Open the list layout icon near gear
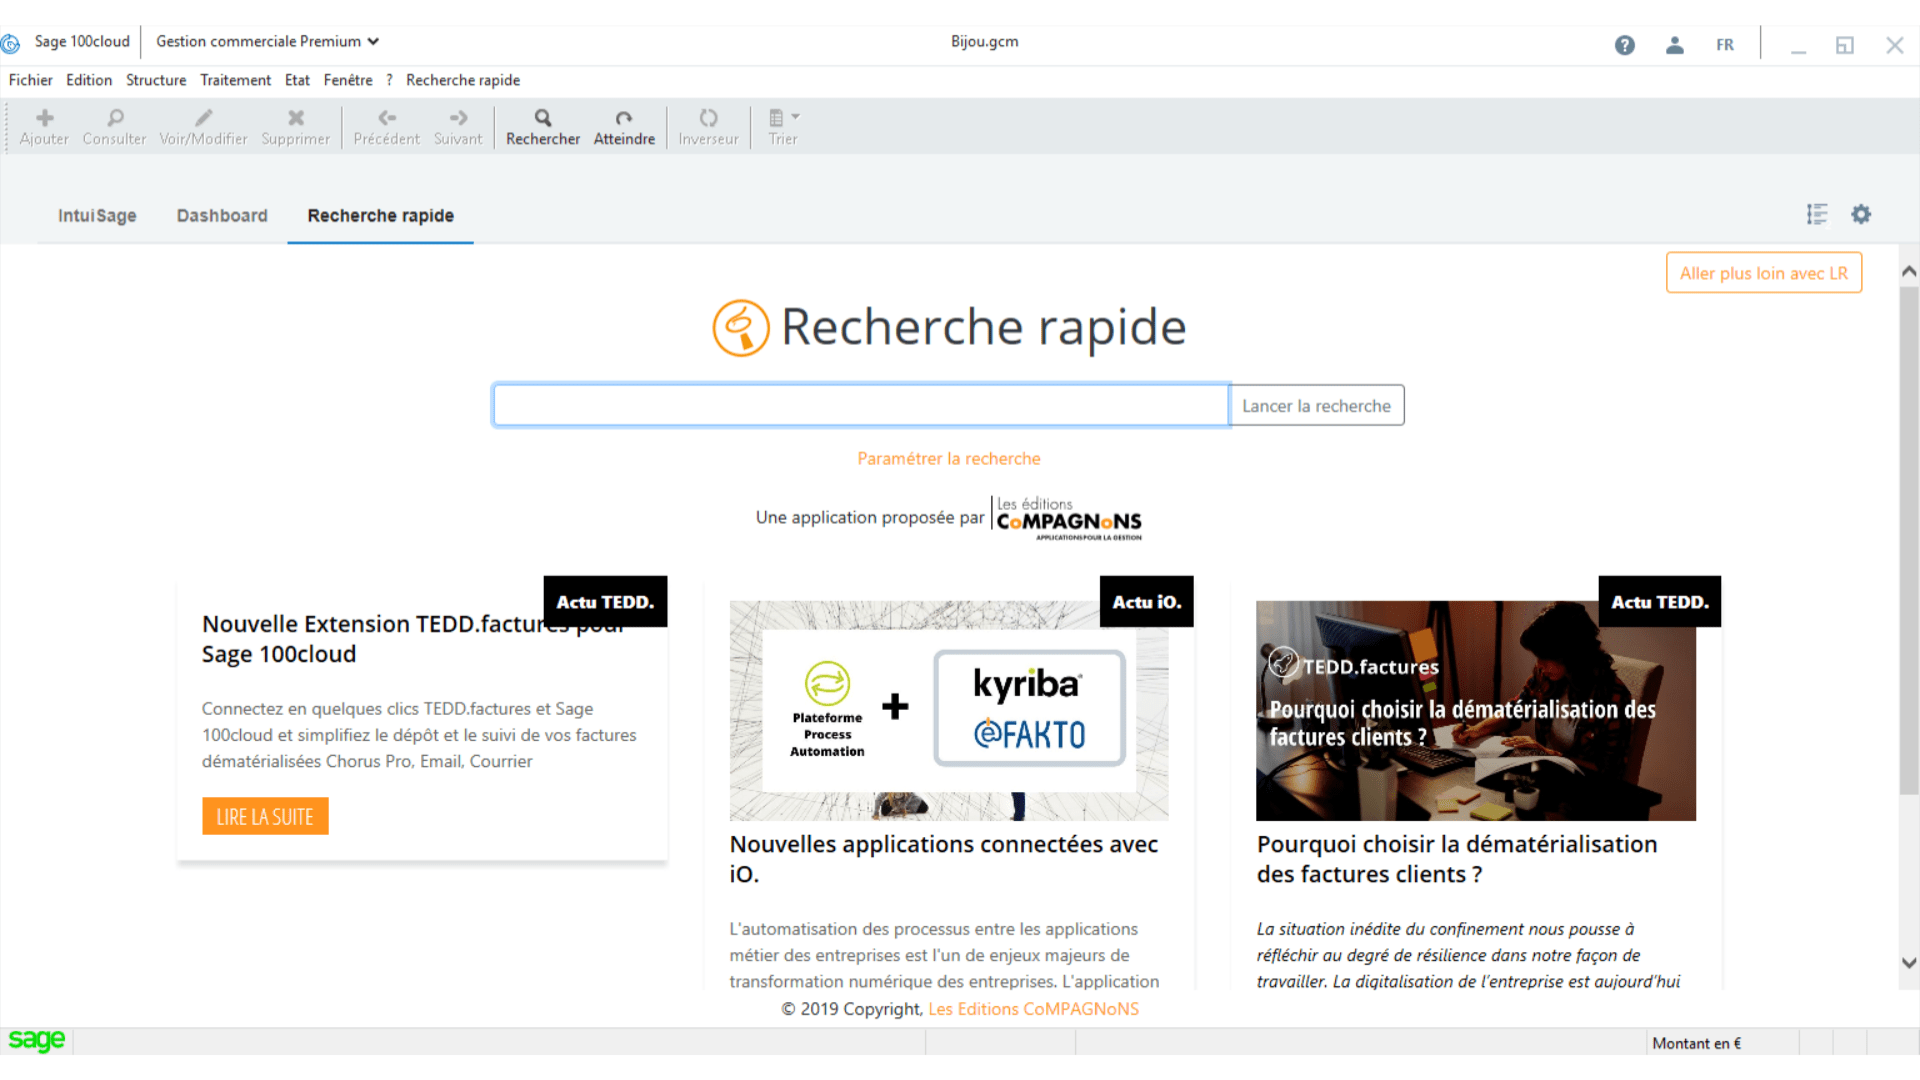1920x1080 pixels. click(1817, 214)
